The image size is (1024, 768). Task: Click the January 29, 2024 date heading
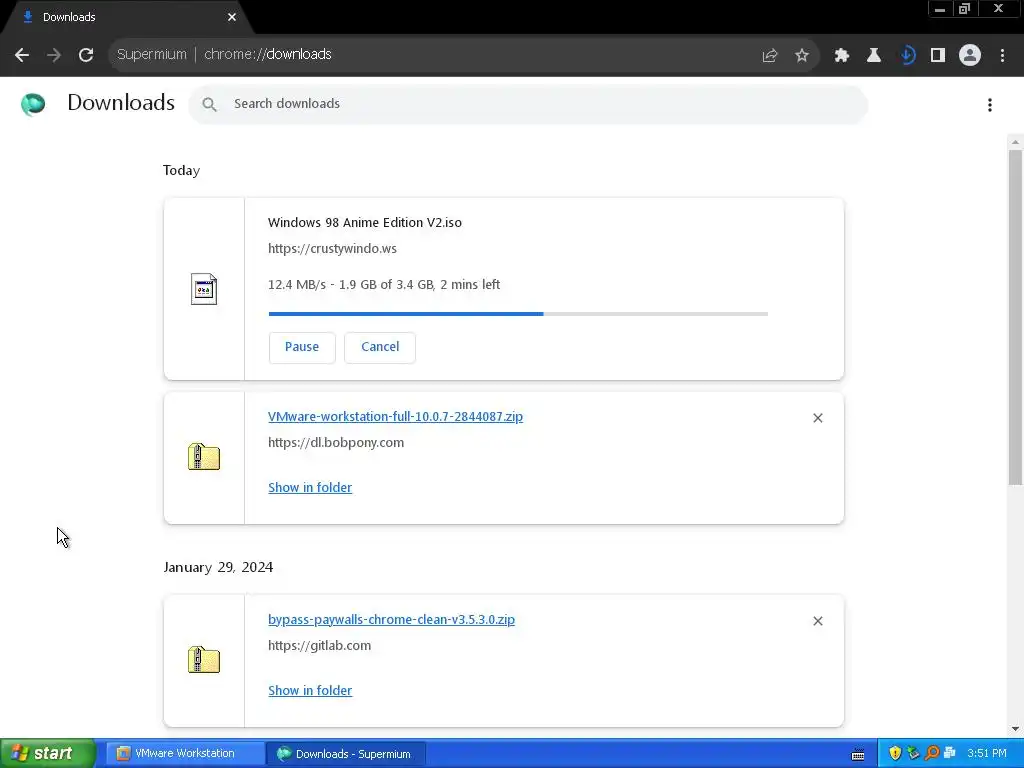point(218,567)
